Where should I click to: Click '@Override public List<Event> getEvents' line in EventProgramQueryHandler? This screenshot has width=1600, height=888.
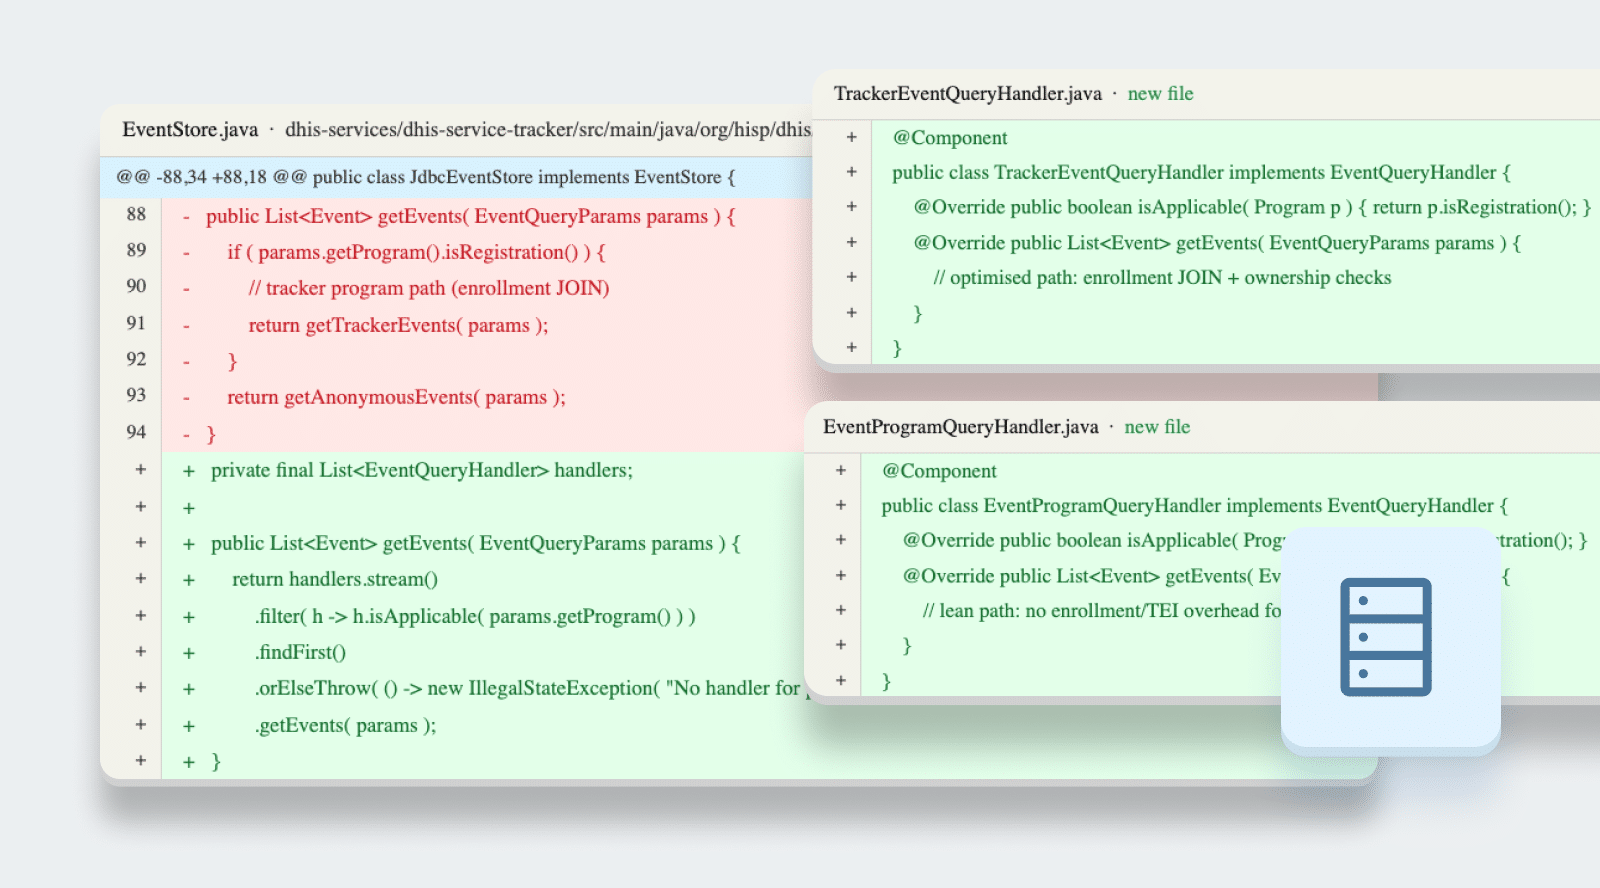(x=1092, y=576)
